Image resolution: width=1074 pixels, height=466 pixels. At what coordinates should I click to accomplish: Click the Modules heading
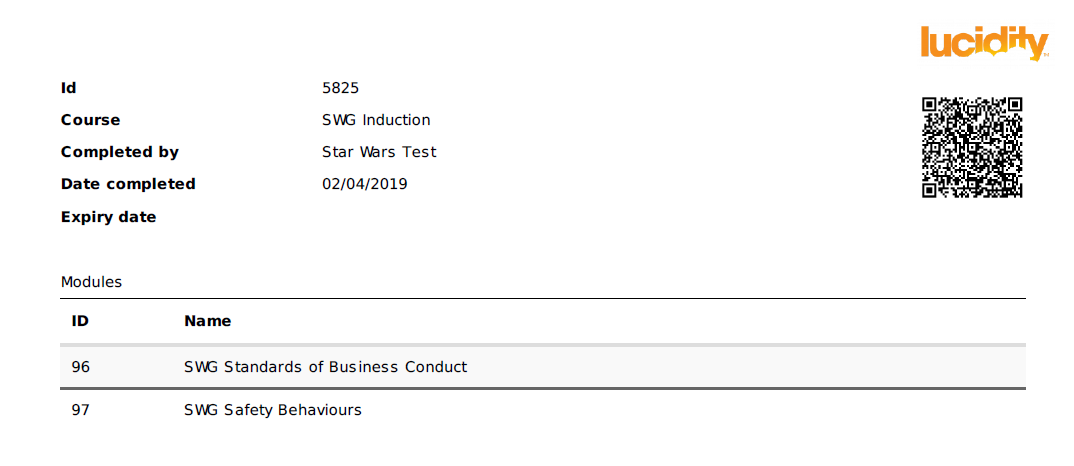(x=91, y=282)
